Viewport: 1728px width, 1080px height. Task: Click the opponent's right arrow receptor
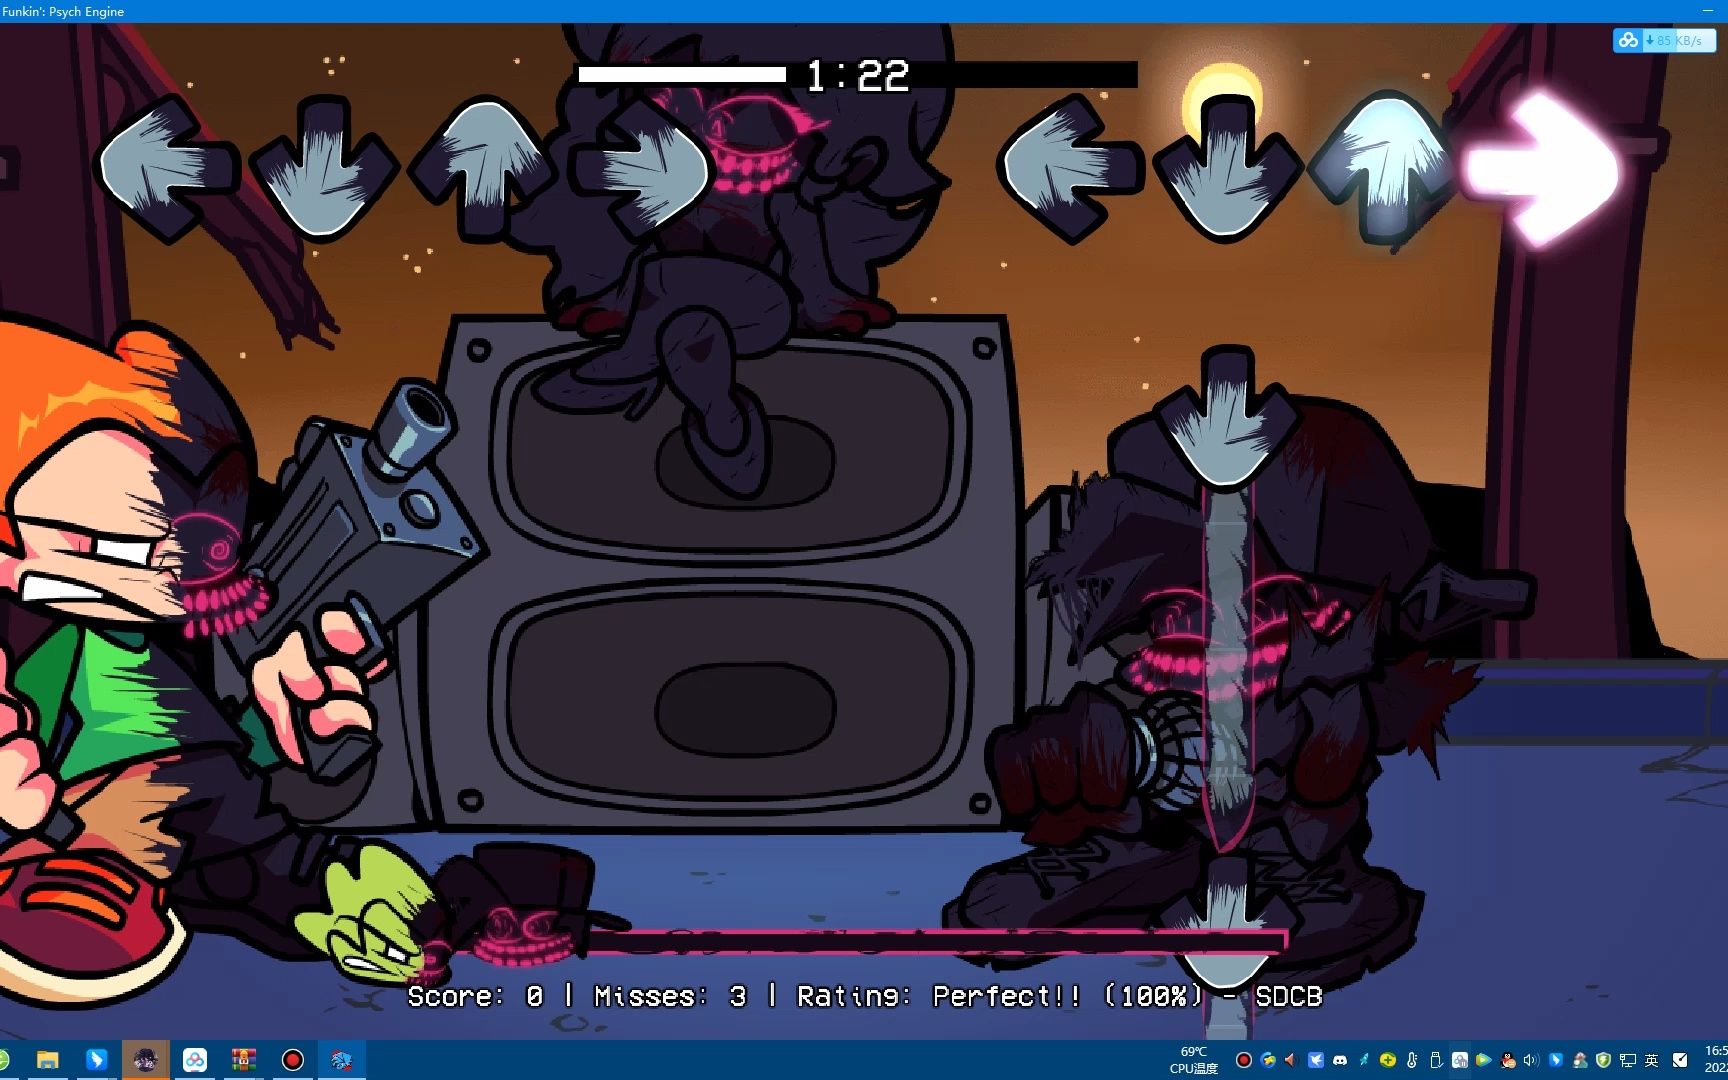[640, 169]
